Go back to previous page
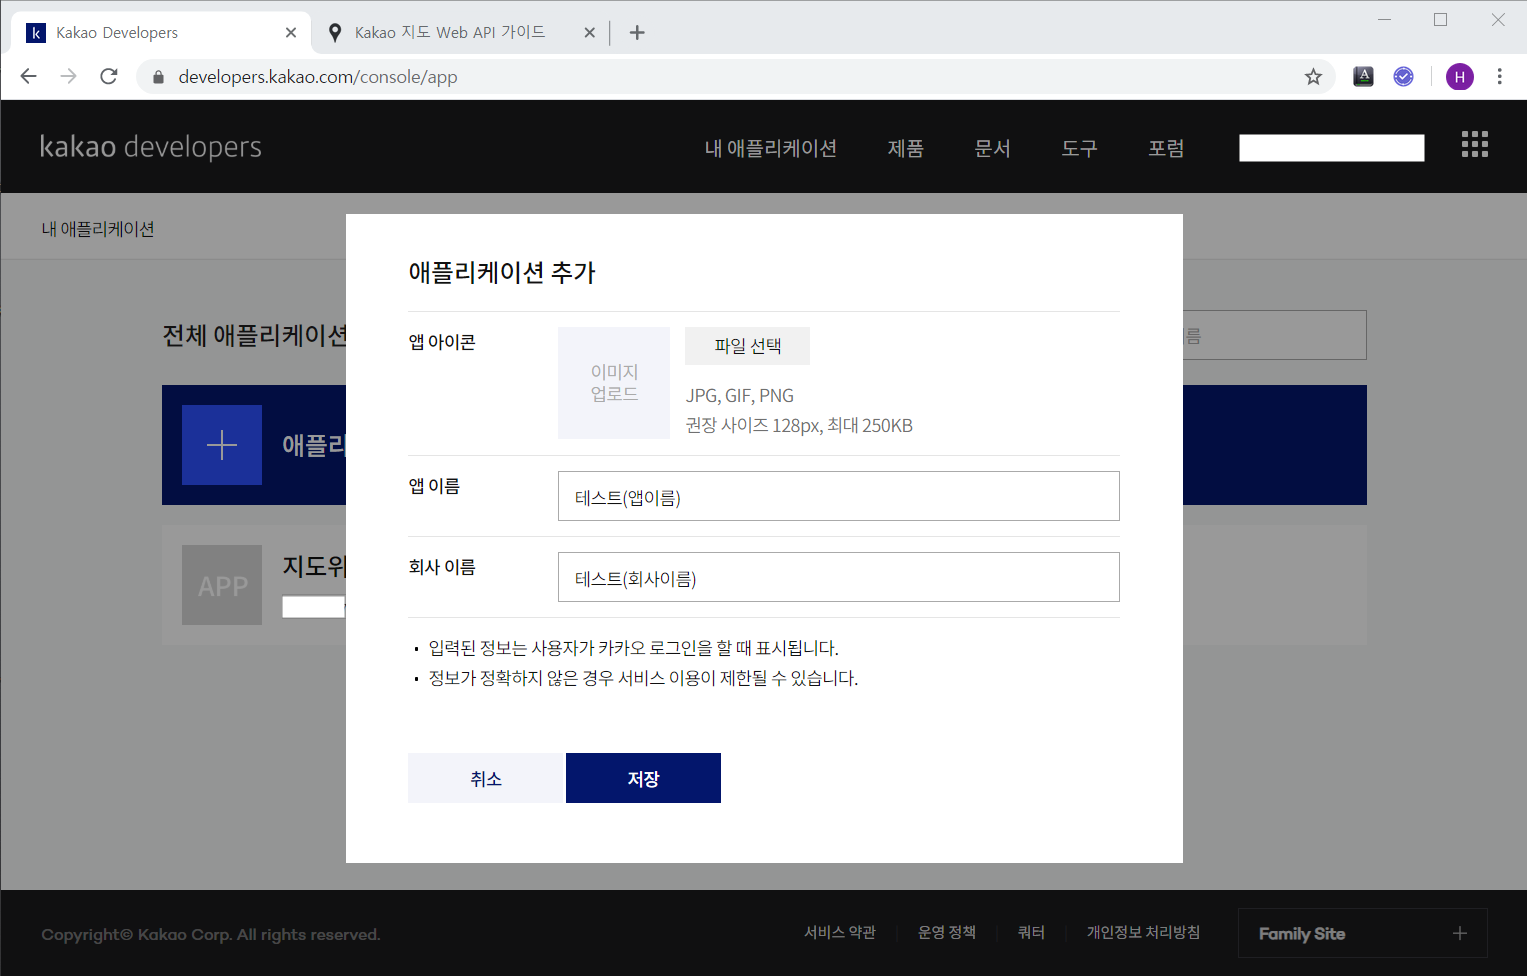 [x=28, y=76]
